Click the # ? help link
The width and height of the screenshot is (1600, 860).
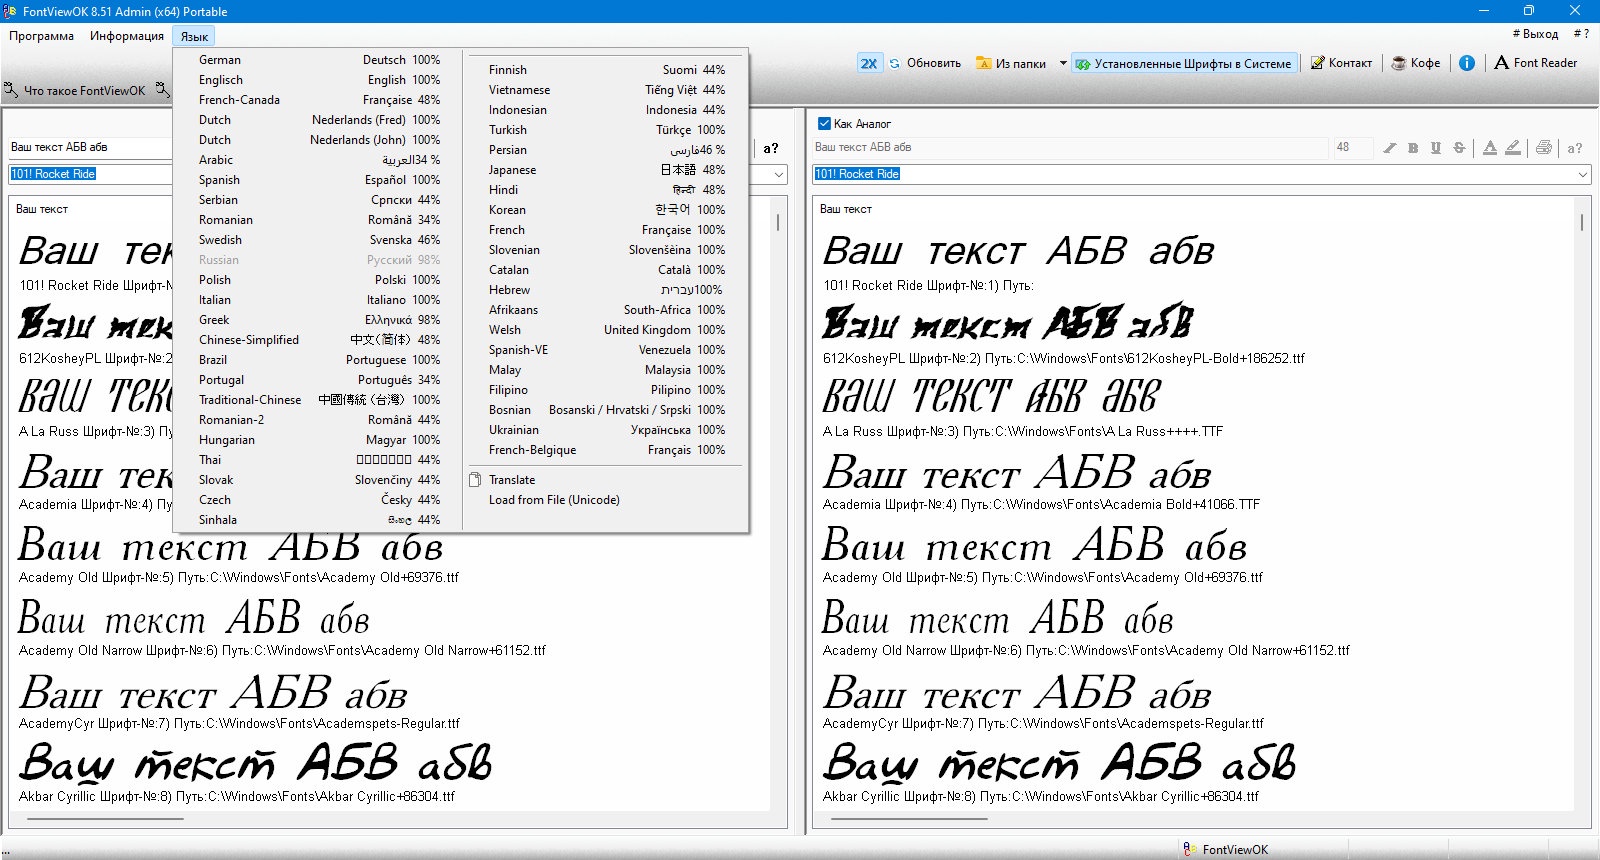(x=1581, y=34)
